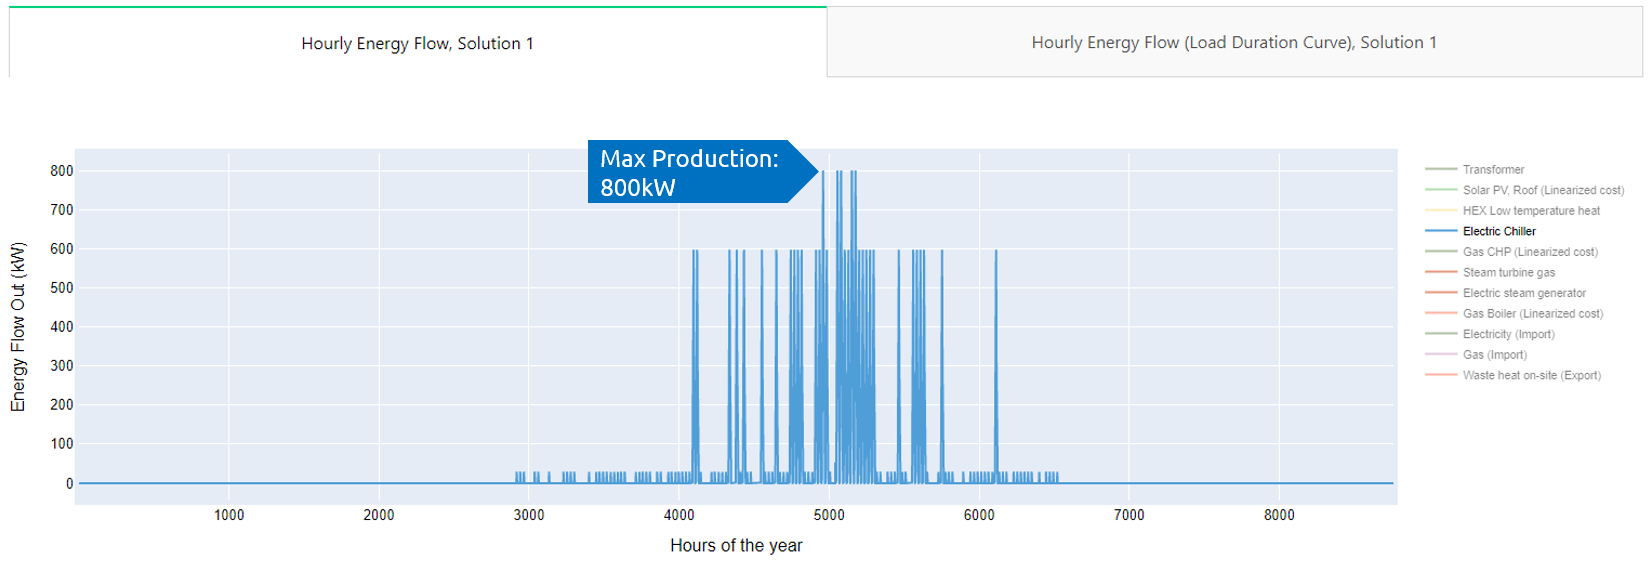Open the Load Duration Curve tab

[1233, 42]
